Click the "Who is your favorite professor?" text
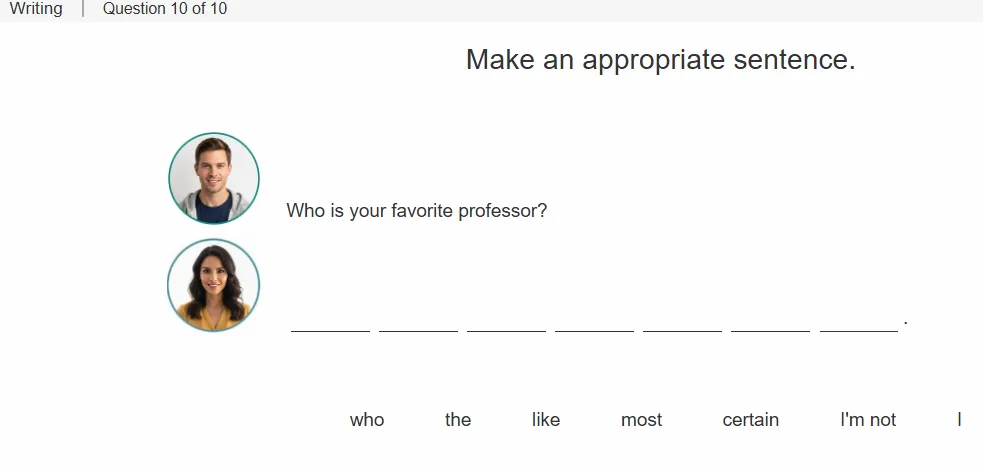The width and height of the screenshot is (983, 469). (x=417, y=211)
